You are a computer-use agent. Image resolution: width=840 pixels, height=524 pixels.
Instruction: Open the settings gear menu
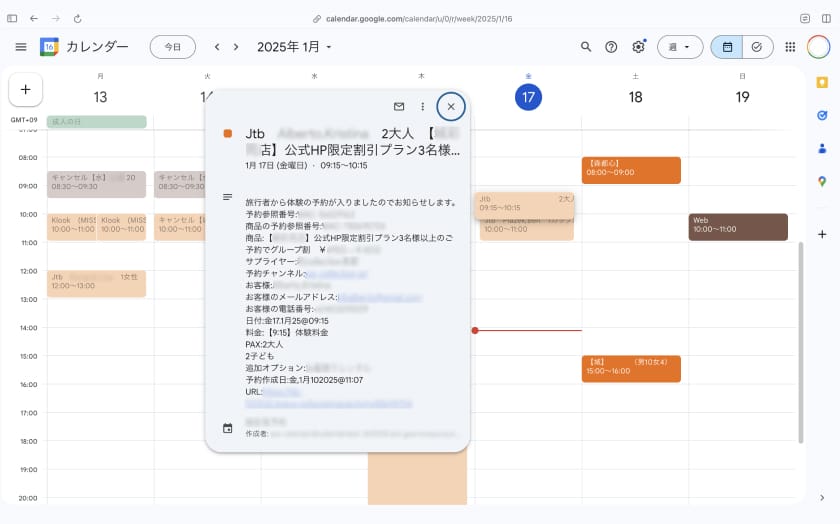pyautogui.click(x=638, y=47)
